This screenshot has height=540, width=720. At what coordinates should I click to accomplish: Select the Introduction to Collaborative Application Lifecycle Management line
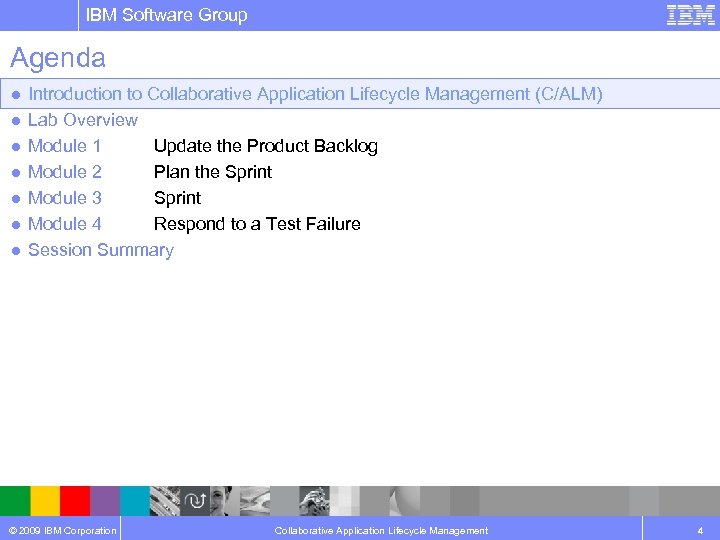315,94
